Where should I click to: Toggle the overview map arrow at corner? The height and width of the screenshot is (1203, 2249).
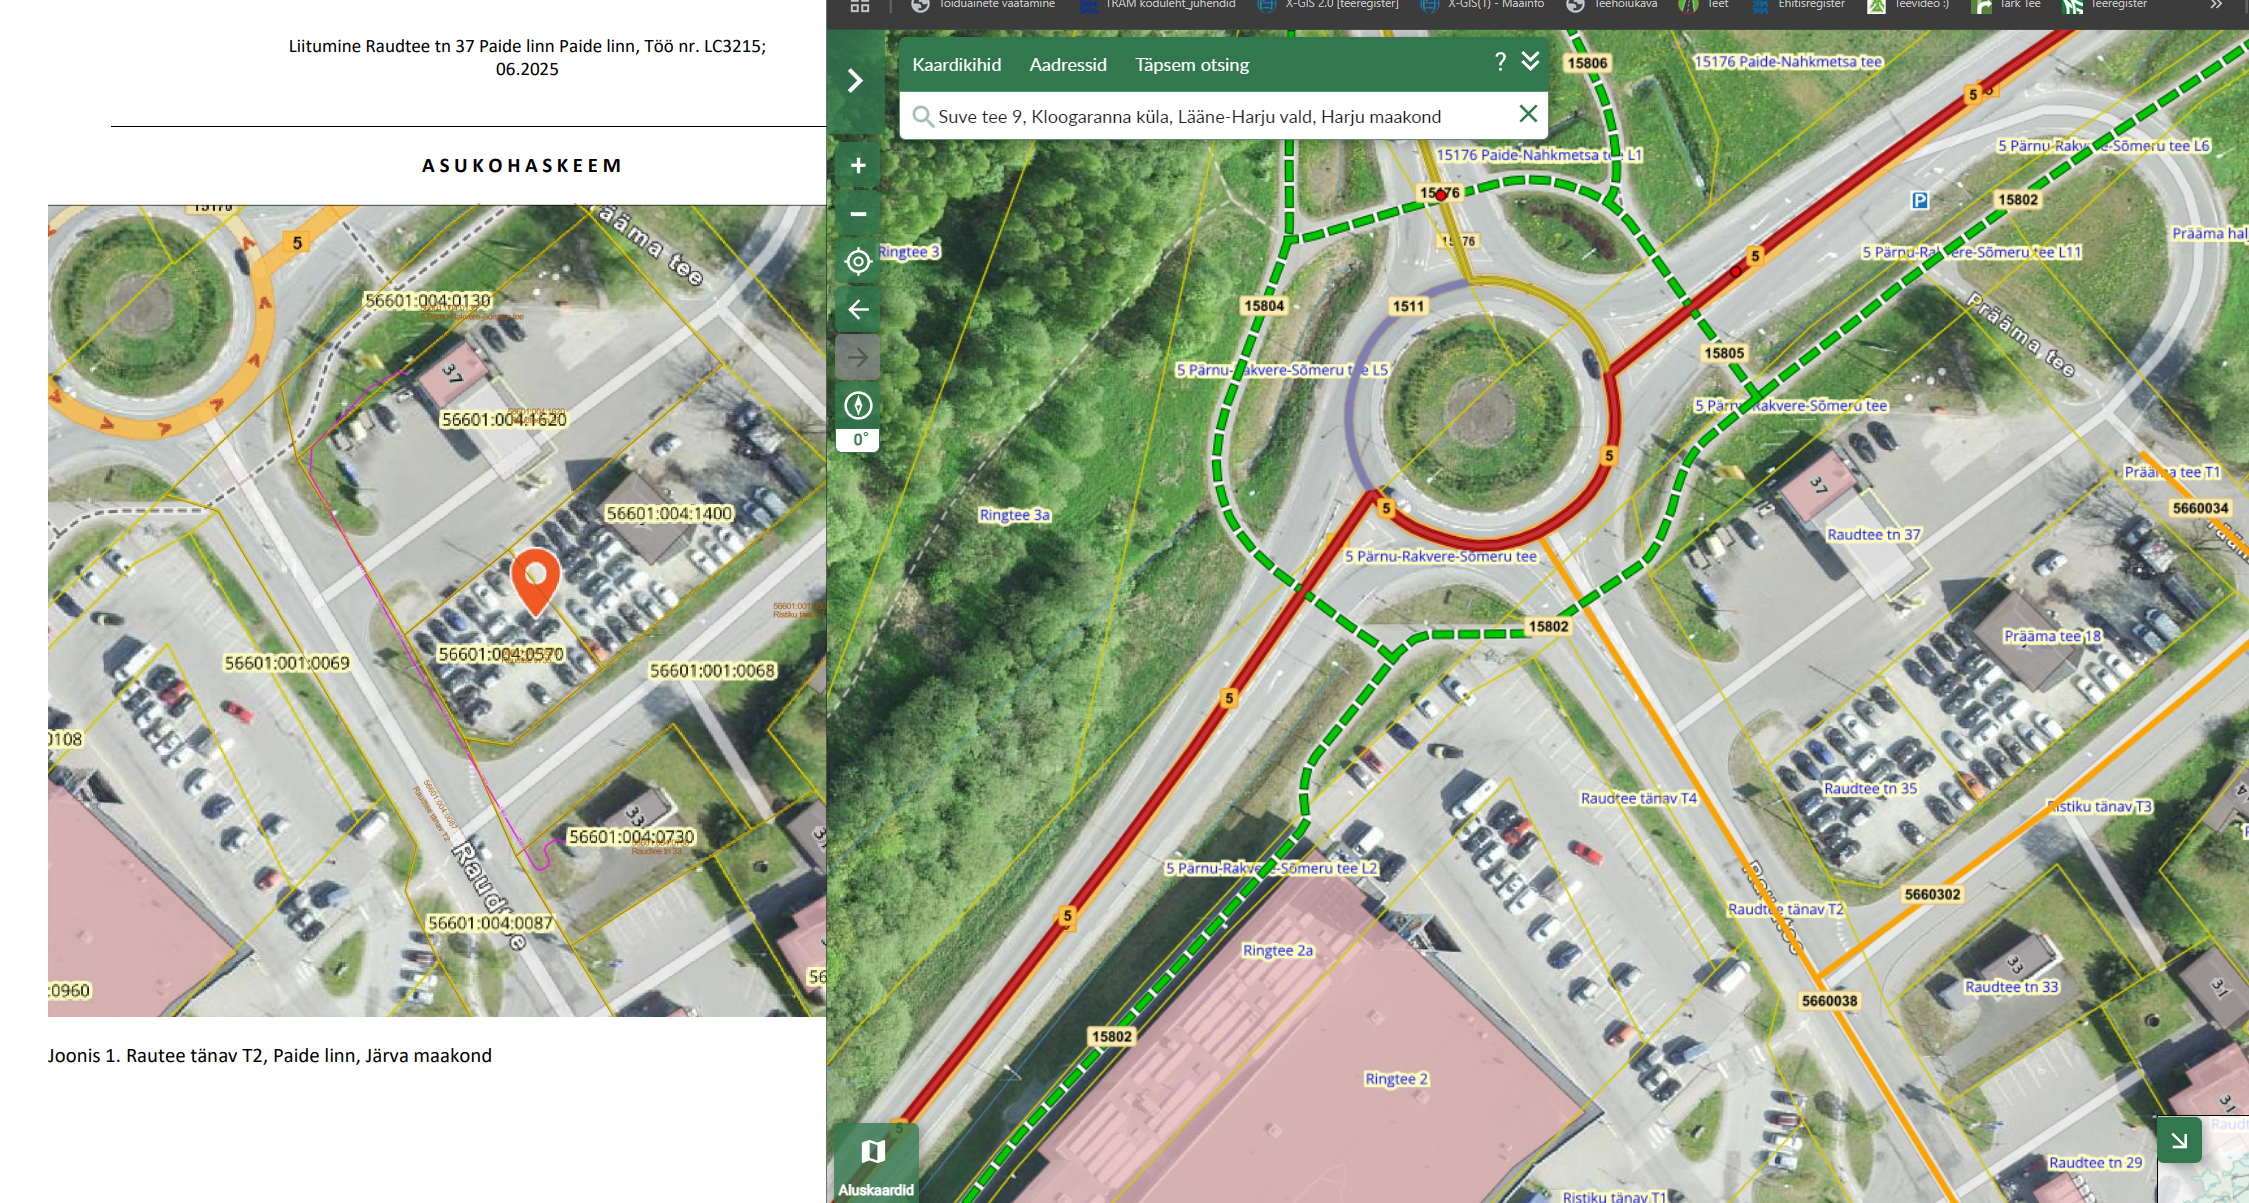pos(2179,1140)
